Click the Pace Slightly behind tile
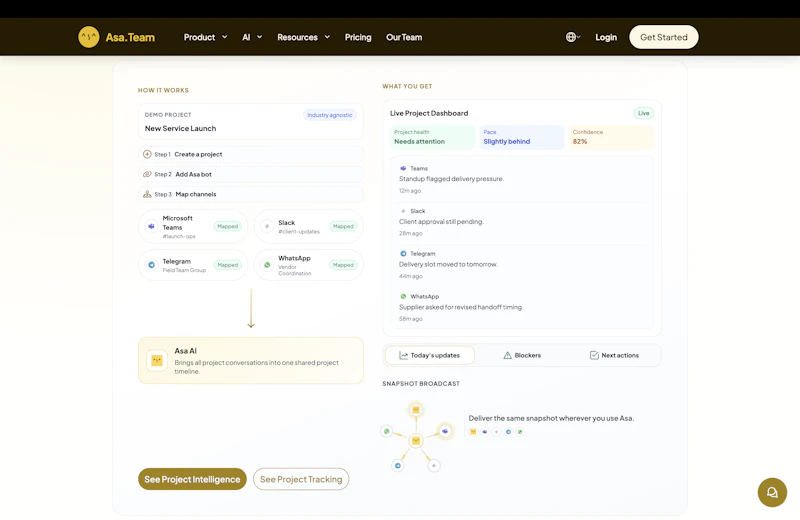 (x=522, y=137)
